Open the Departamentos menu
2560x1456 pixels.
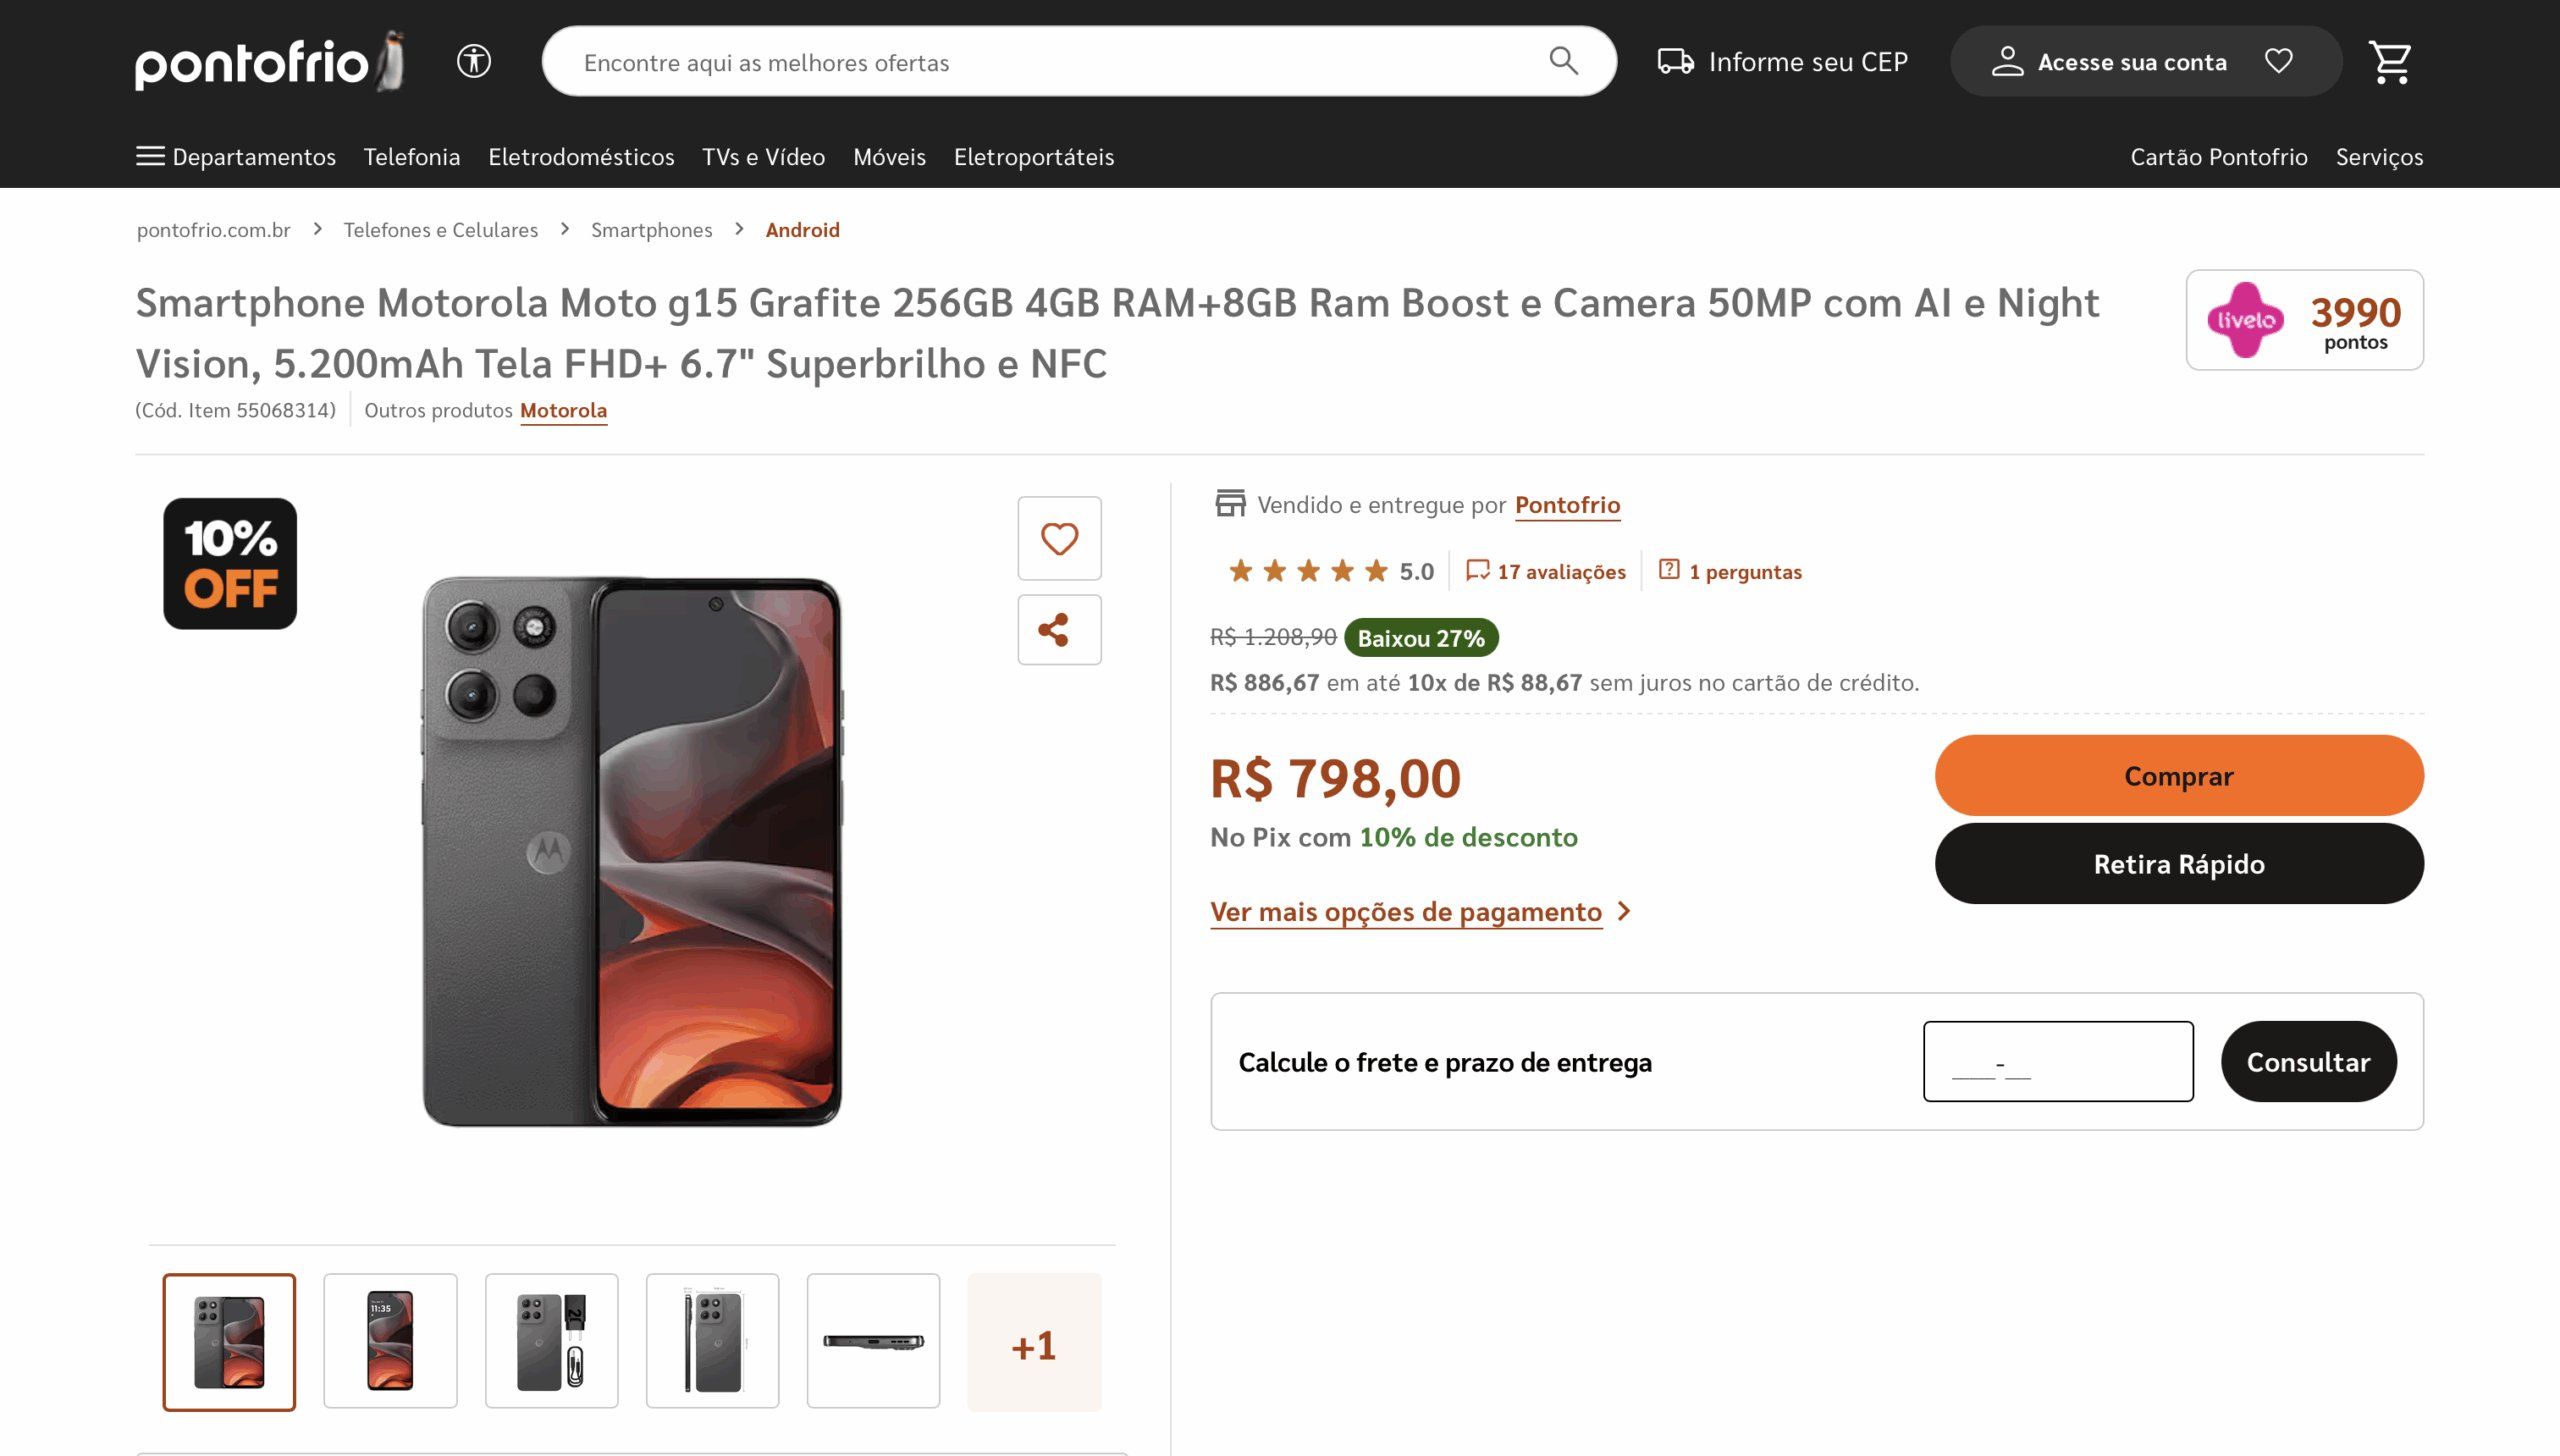[x=236, y=157]
